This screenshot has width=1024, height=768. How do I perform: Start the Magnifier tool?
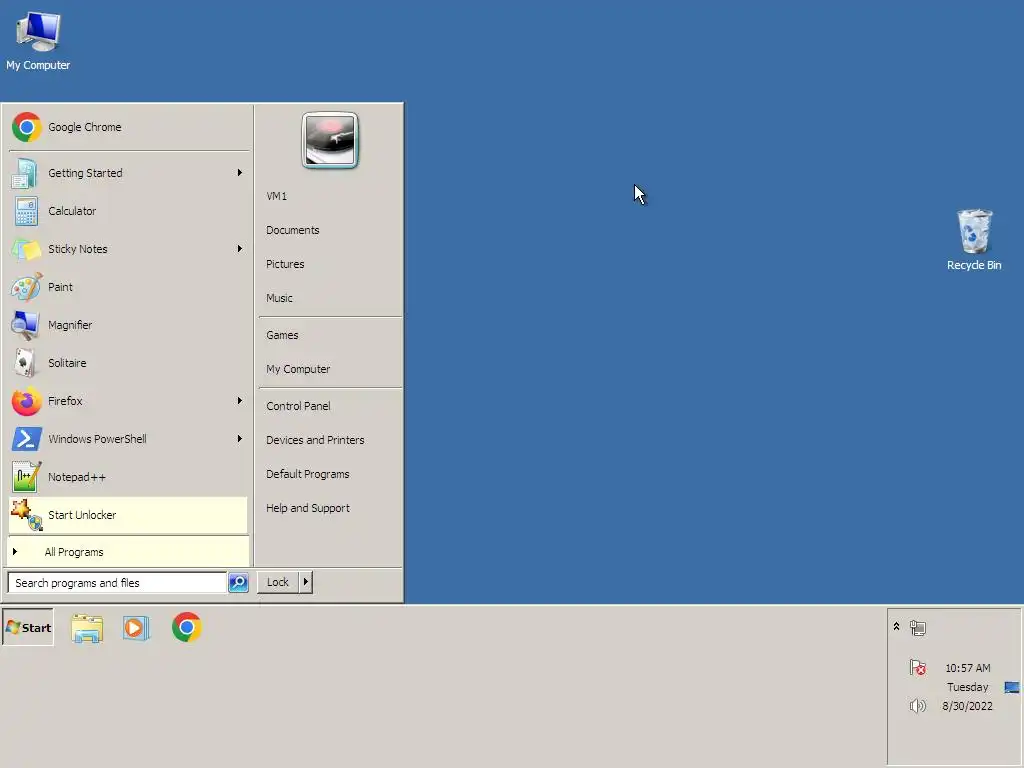128,325
